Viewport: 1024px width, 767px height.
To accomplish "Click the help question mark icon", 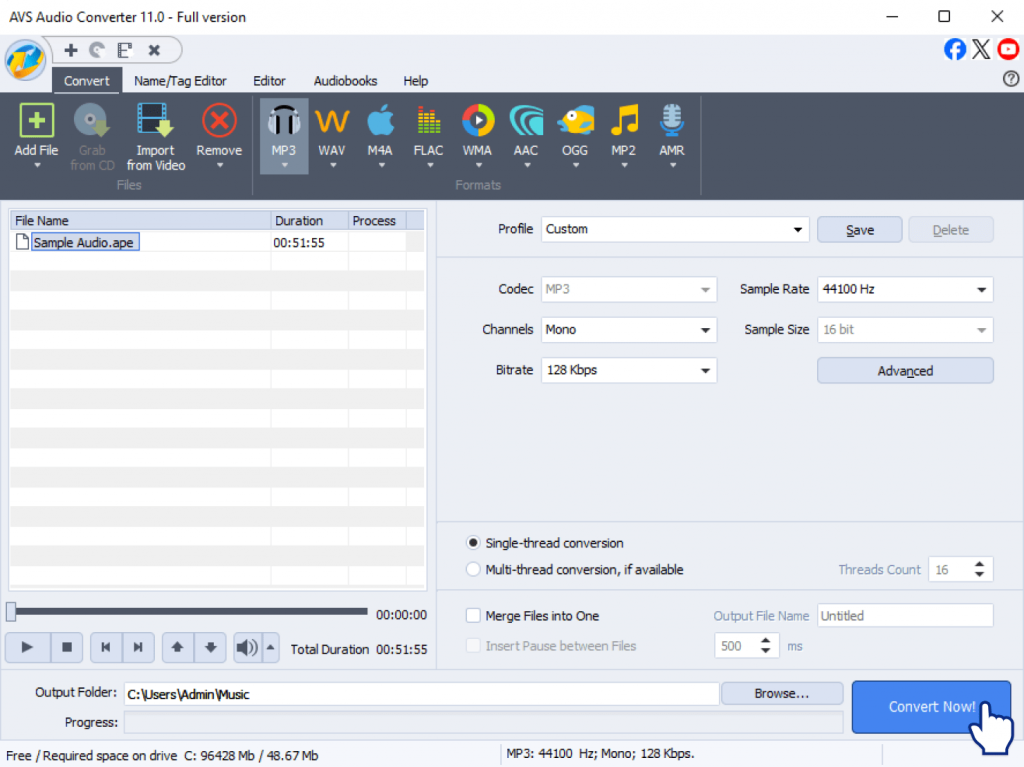I will 1010,79.
